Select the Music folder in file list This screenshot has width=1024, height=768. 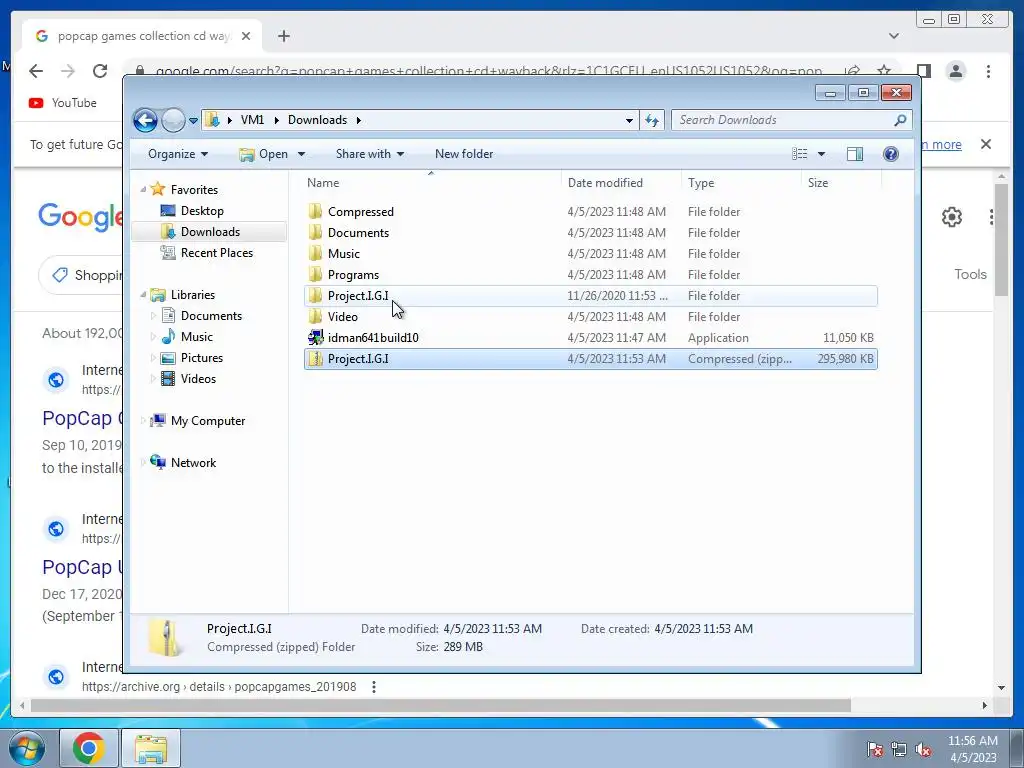click(x=590, y=253)
